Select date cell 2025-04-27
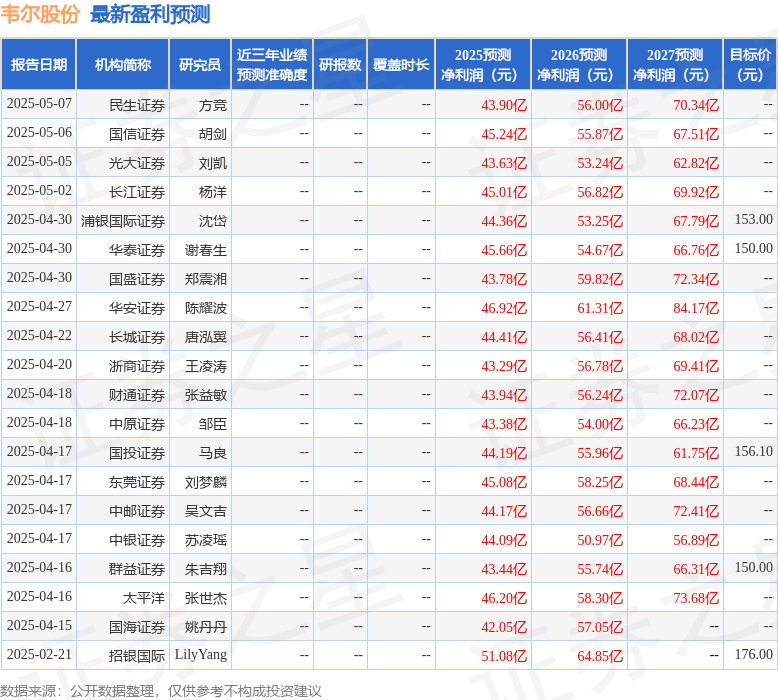Screen dimensions: 778x700 (x=39, y=307)
